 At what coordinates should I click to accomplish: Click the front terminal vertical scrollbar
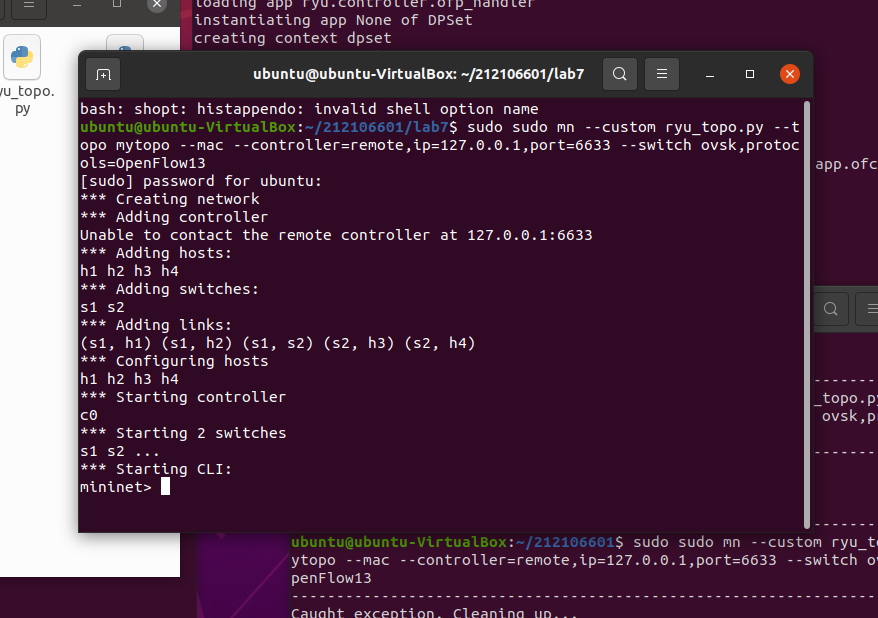coord(807,315)
